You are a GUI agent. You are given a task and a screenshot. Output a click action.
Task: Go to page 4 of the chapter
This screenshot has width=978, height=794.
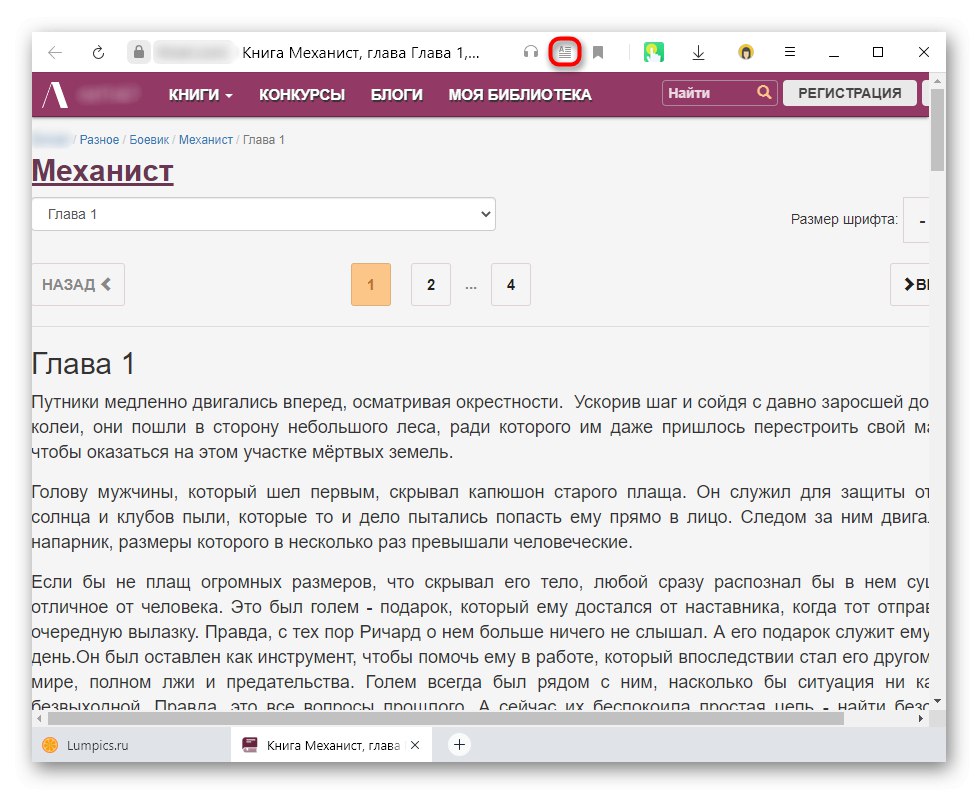click(510, 284)
